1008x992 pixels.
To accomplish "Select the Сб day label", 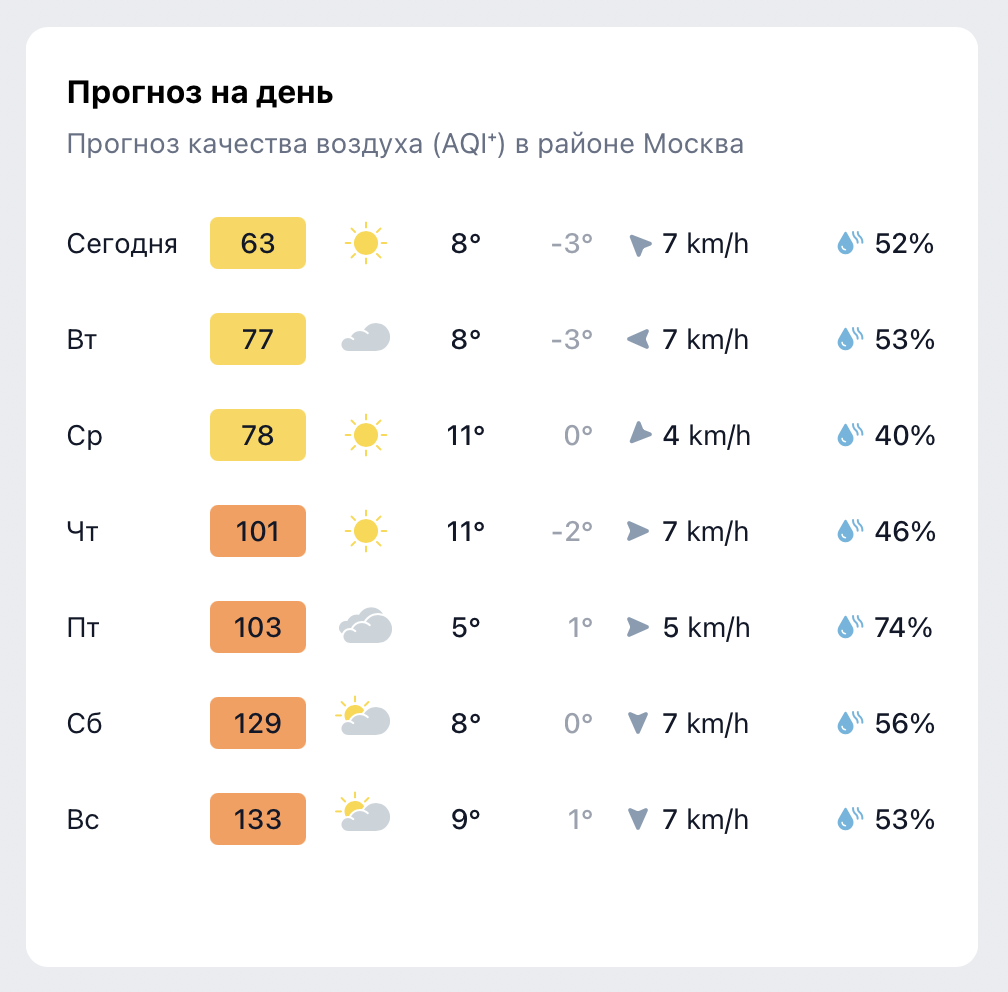I will tap(85, 723).
